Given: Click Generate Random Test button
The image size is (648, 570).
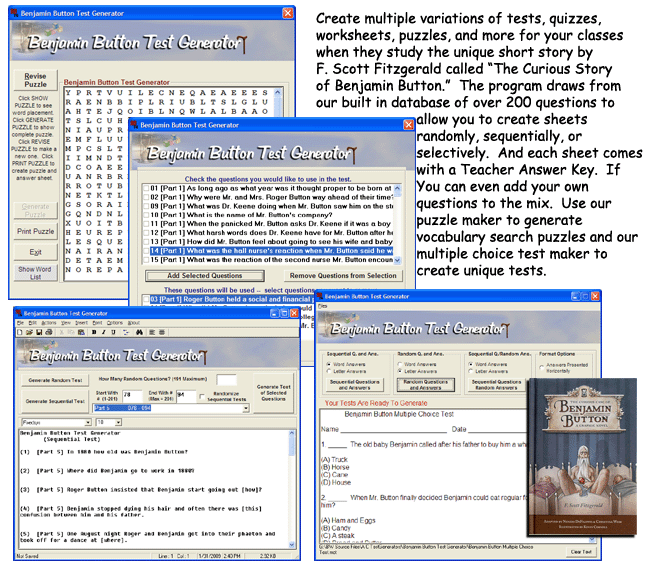Looking at the screenshot, I should click(55, 380).
